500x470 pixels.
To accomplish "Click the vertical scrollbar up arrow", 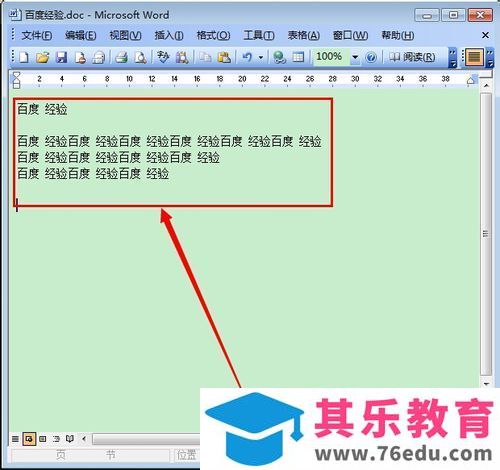I will (486, 86).
